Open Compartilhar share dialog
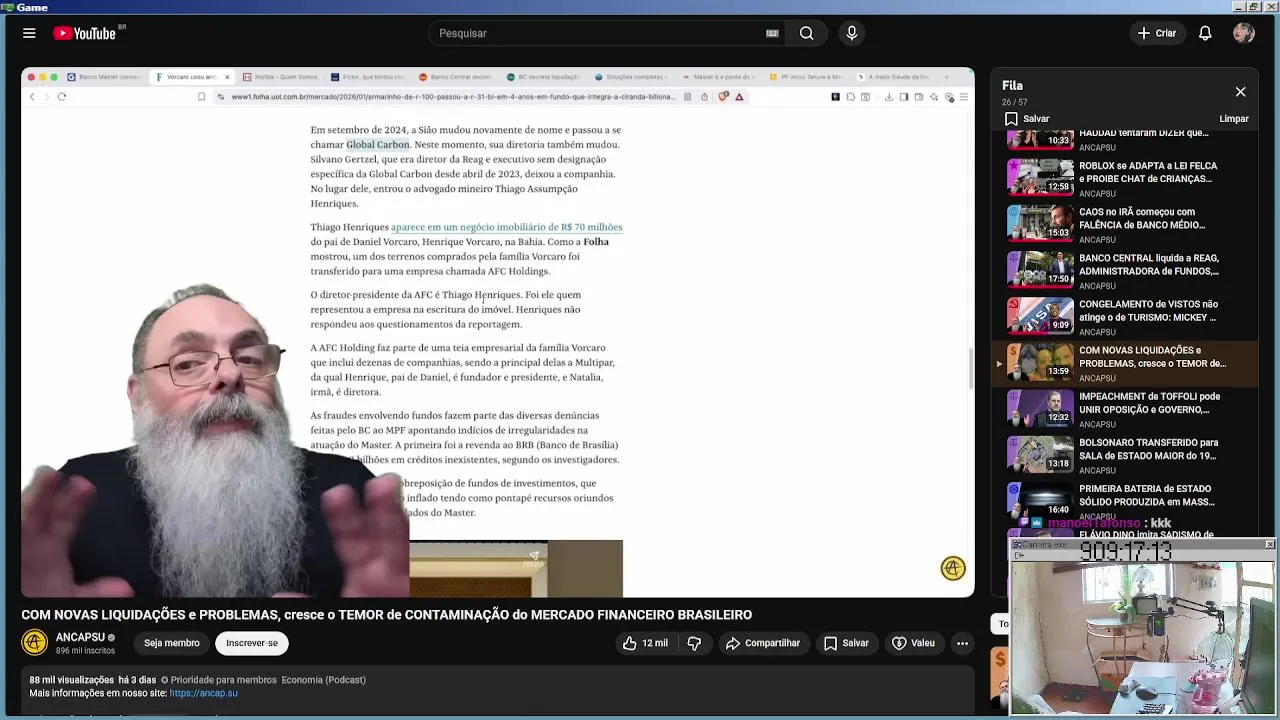 (x=763, y=643)
